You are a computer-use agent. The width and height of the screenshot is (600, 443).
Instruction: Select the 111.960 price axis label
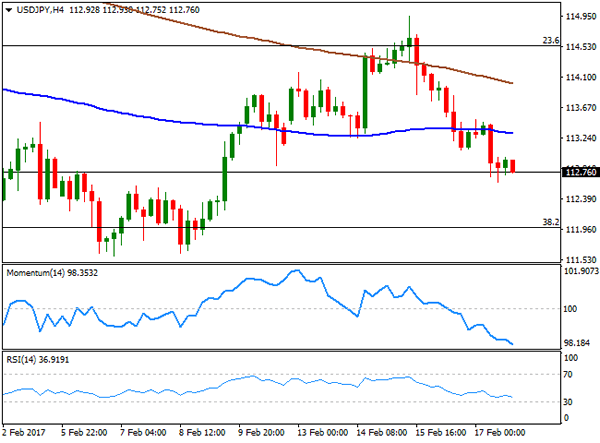pyautogui.click(x=580, y=230)
